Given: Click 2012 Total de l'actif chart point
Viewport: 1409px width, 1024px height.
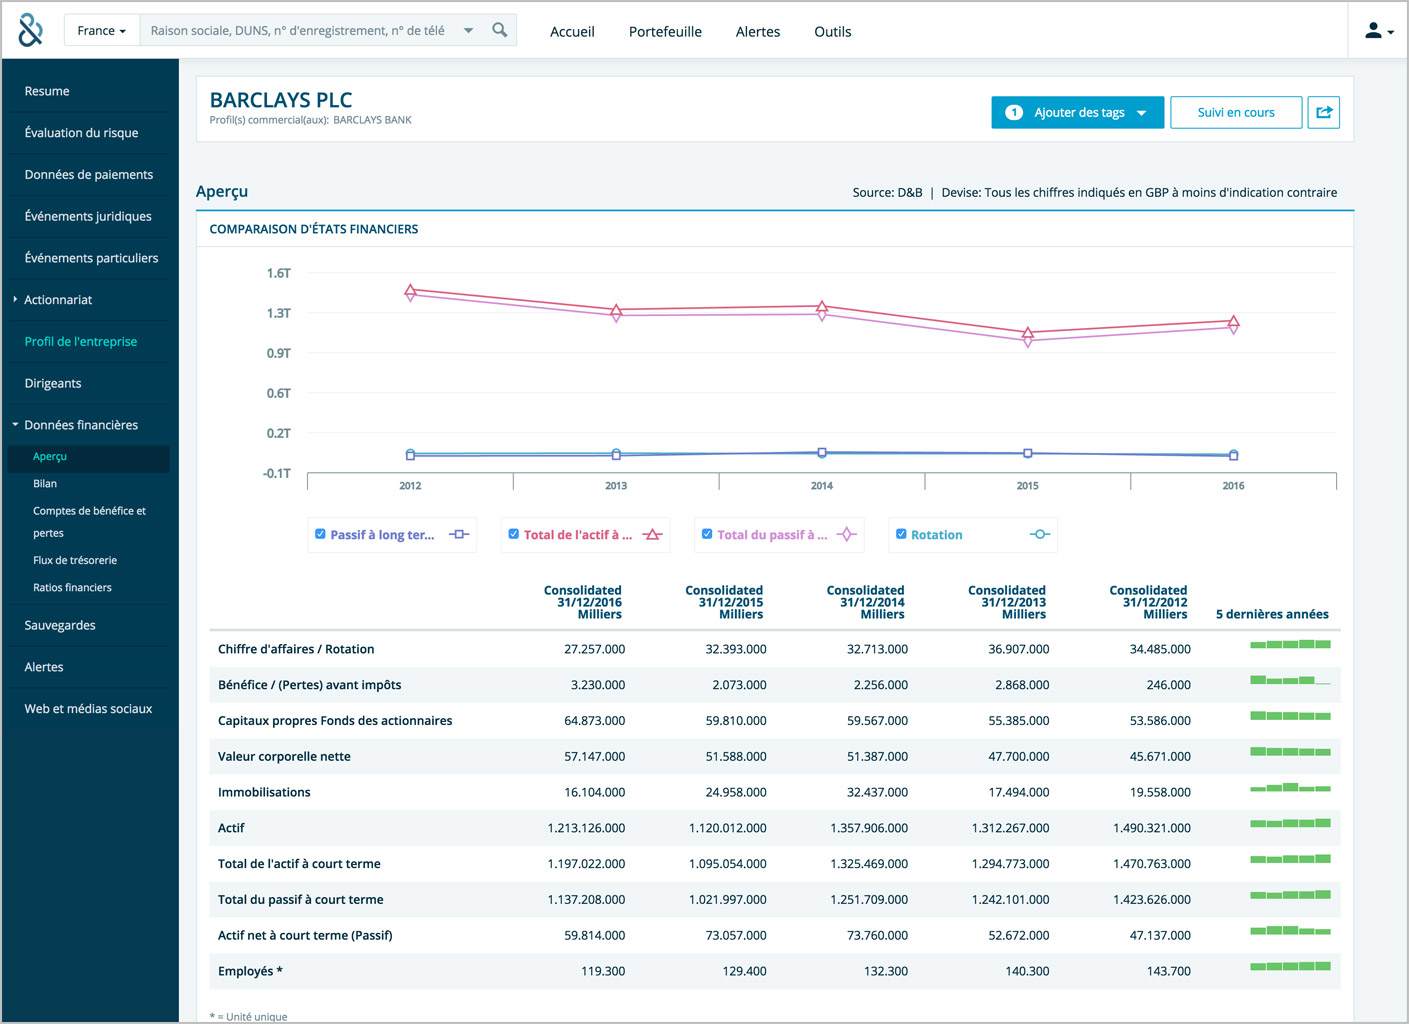Looking at the screenshot, I should (410, 290).
